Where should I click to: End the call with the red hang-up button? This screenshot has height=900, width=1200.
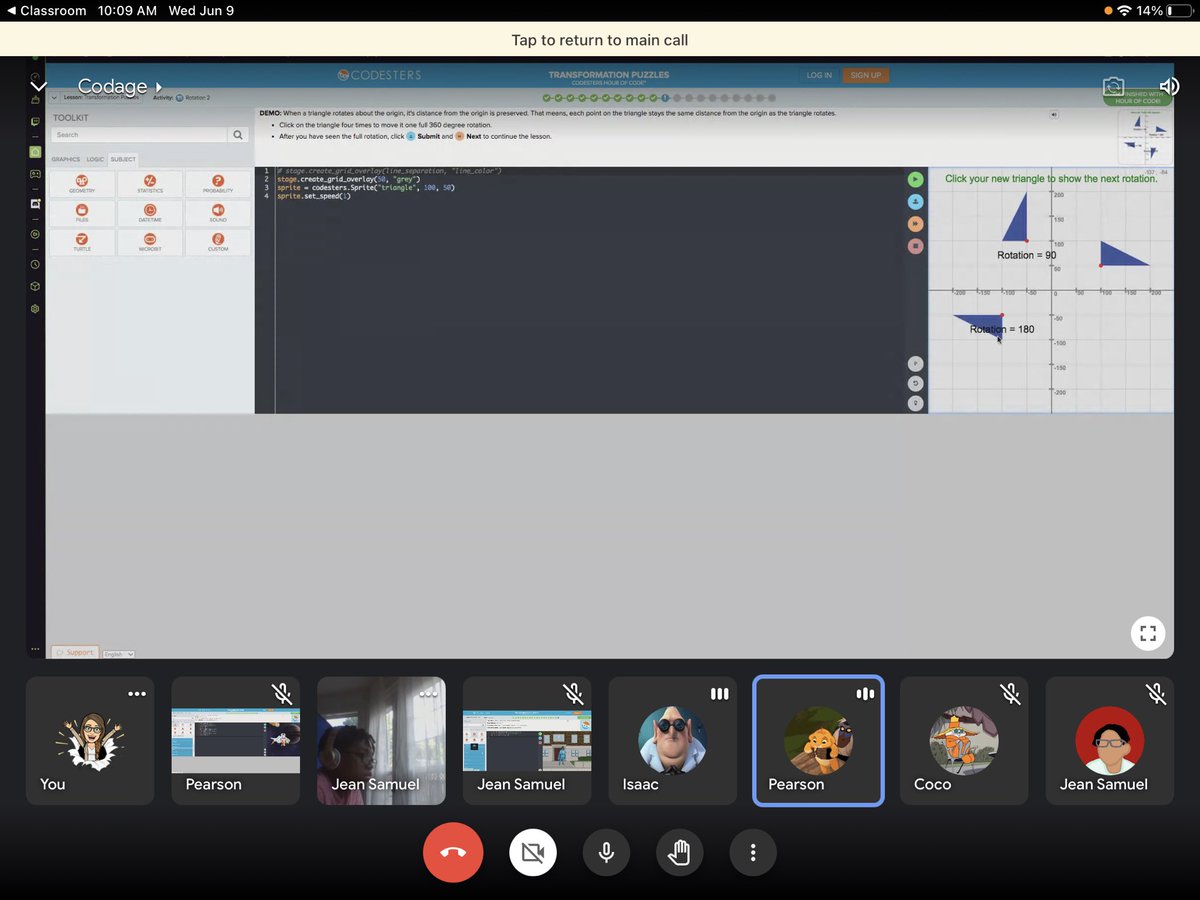[x=453, y=853]
